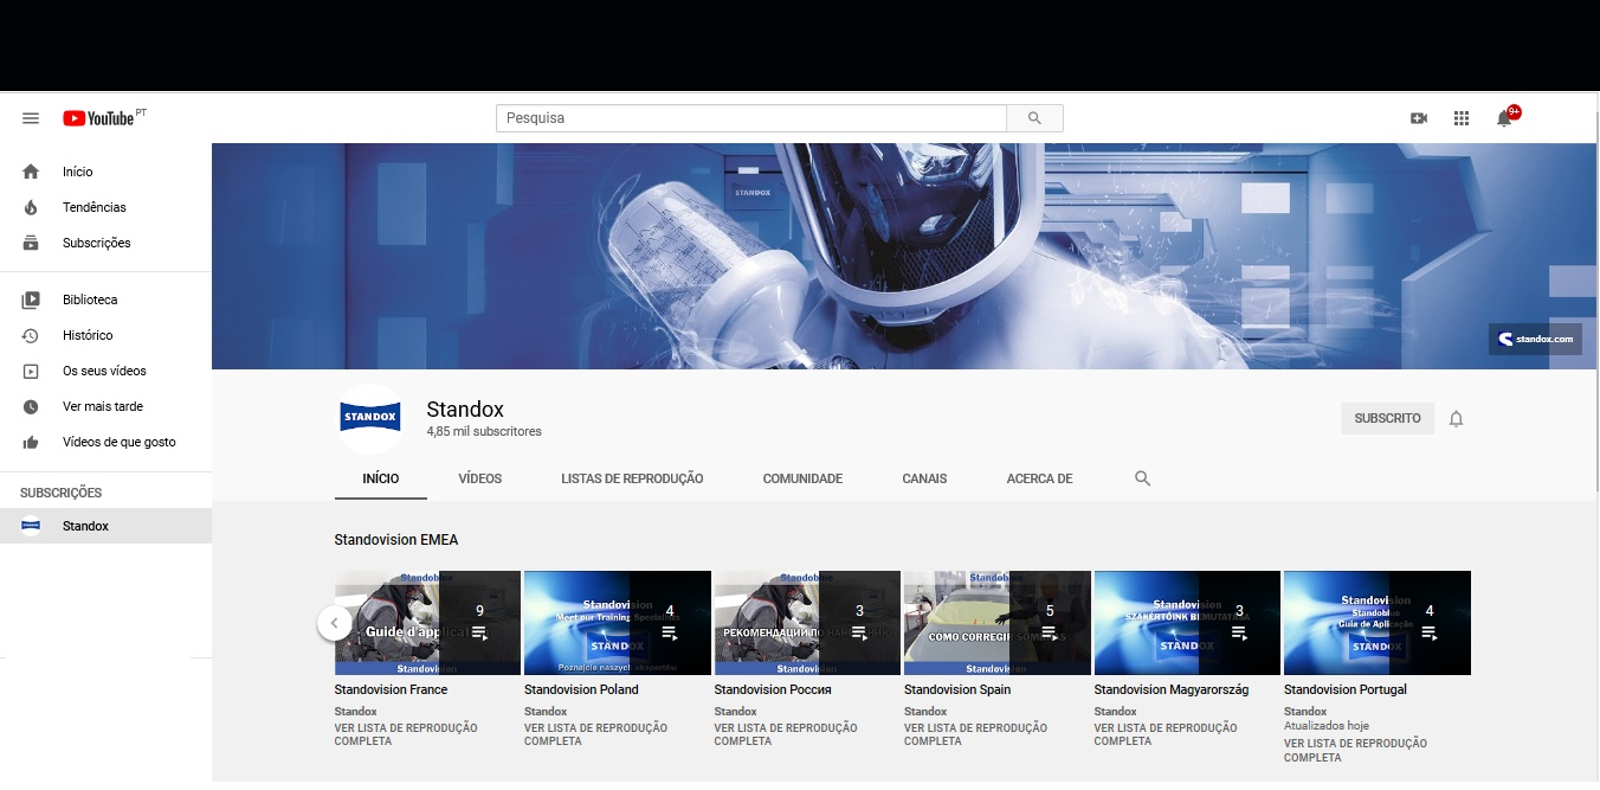Open the YouTube apps grid

(1461, 118)
